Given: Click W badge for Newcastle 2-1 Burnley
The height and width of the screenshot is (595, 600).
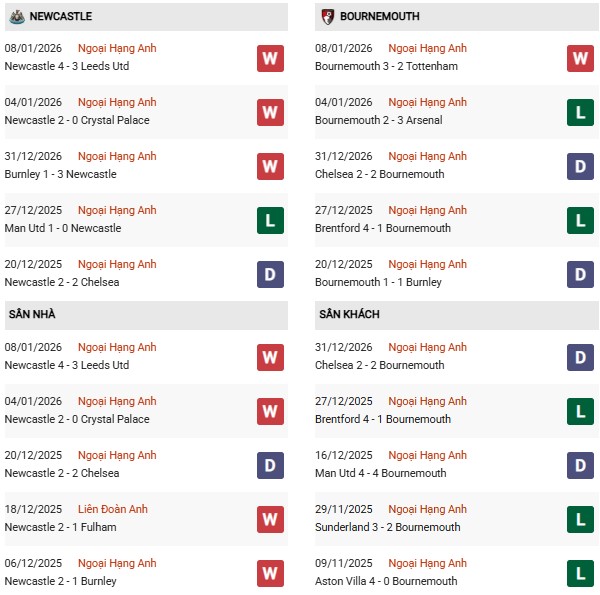Looking at the screenshot, I should point(270,573).
